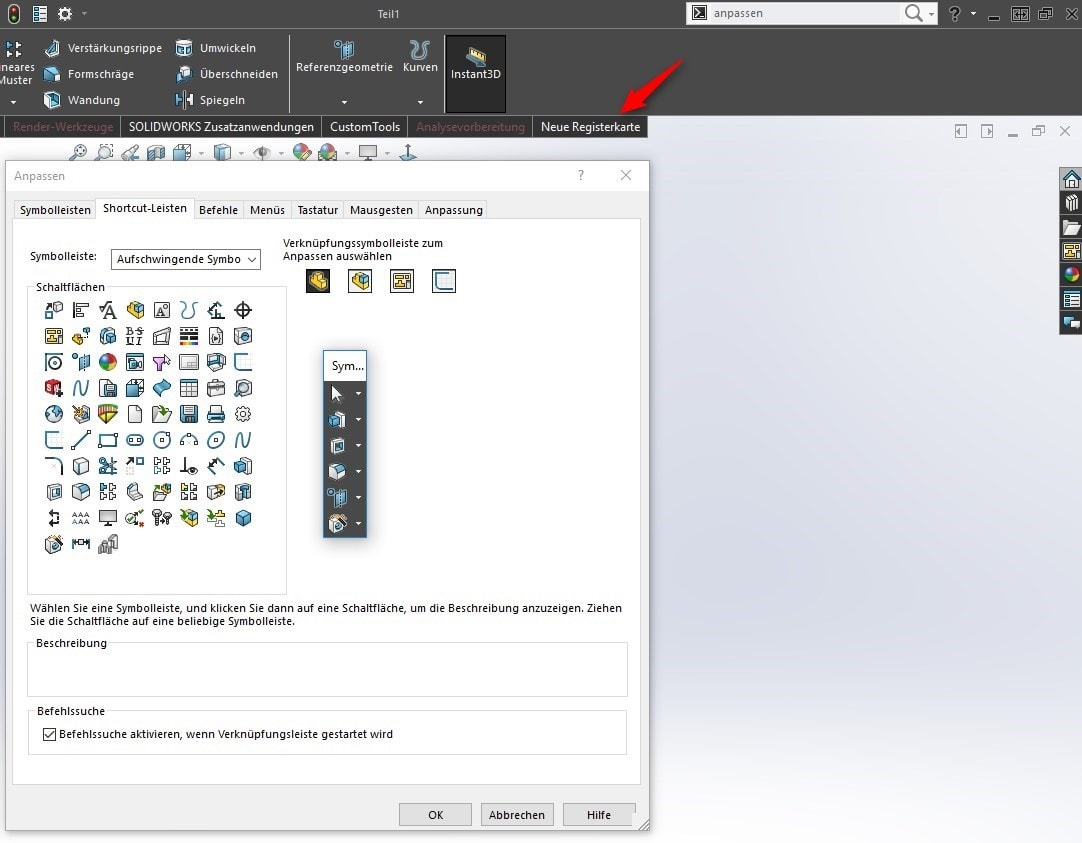
Task: Click the anpassen search field
Action: pos(805,13)
